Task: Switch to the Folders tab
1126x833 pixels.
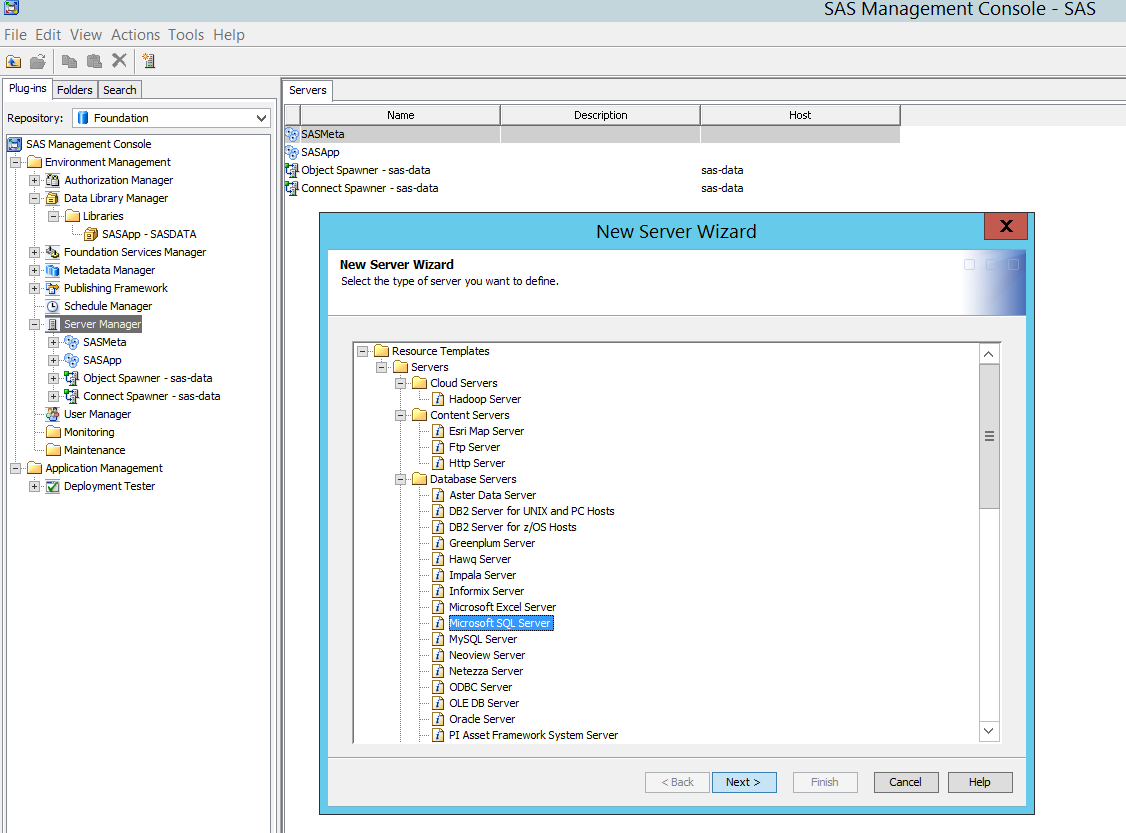Action: click(75, 90)
